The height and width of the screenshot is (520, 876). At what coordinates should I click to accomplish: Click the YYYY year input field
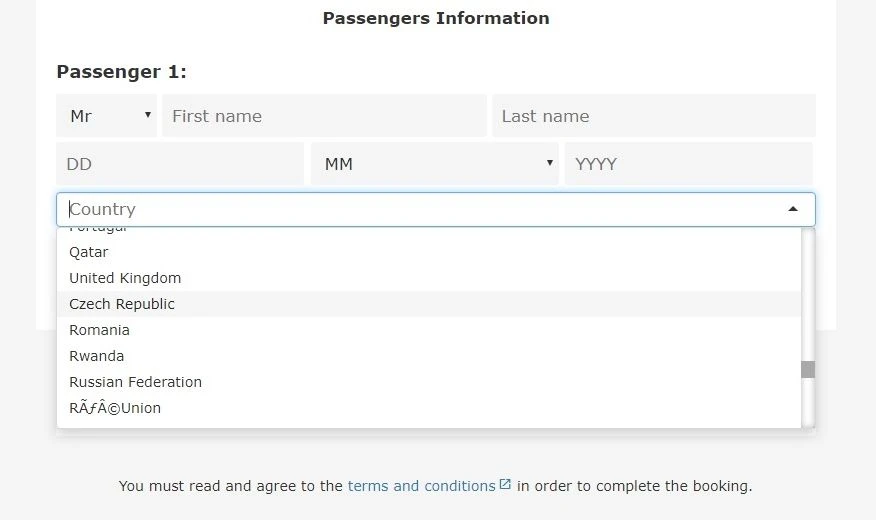pyautogui.click(x=688, y=164)
